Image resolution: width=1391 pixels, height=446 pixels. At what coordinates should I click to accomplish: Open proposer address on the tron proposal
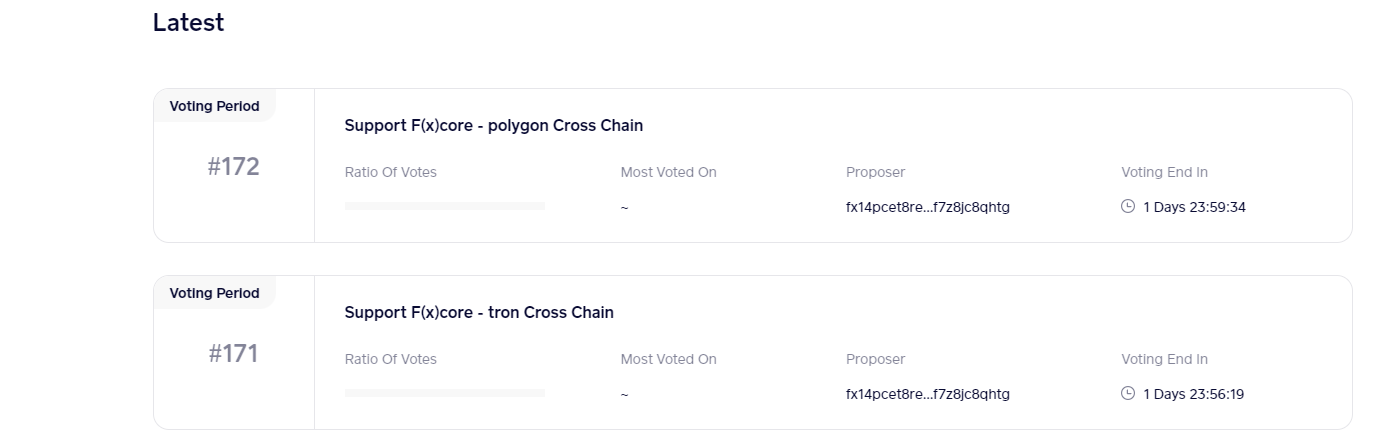tap(927, 394)
